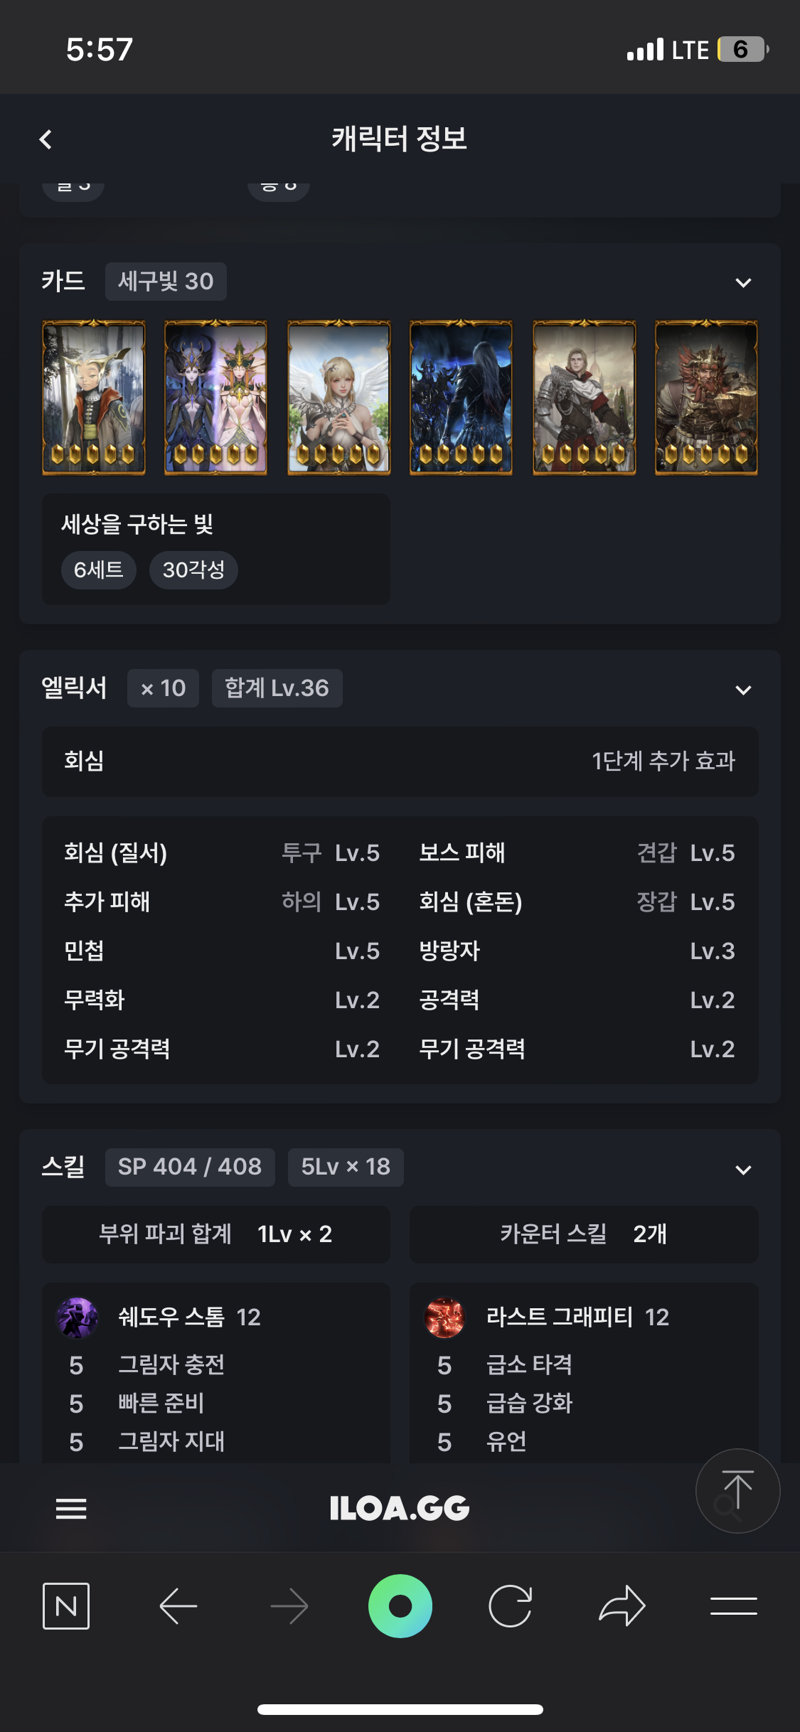Tap the green circle button in browser bar
The image size is (800, 1732).
[x=400, y=1606]
